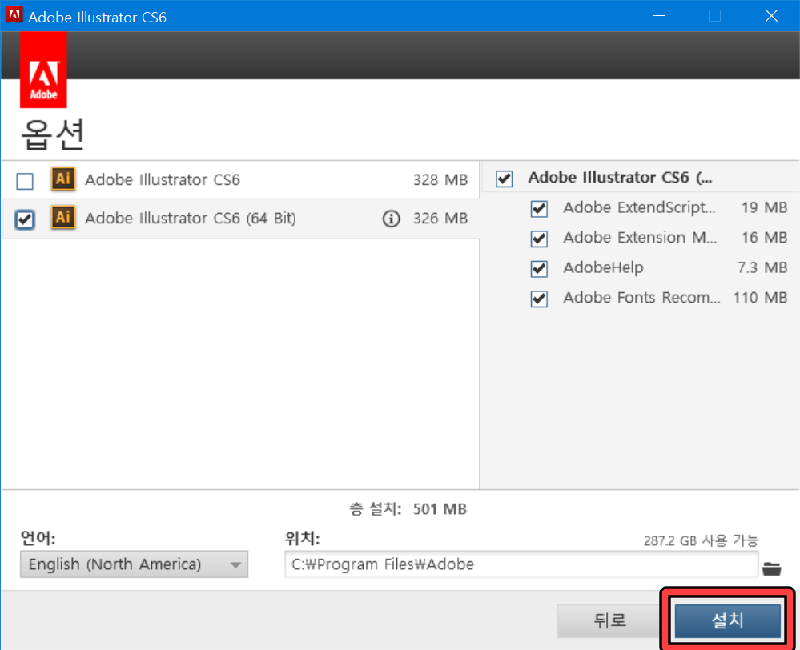Close the Adobe Illustrator CS6 installer window
Image resolution: width=800 pixels, height=650 pixels.
(771, 16)
